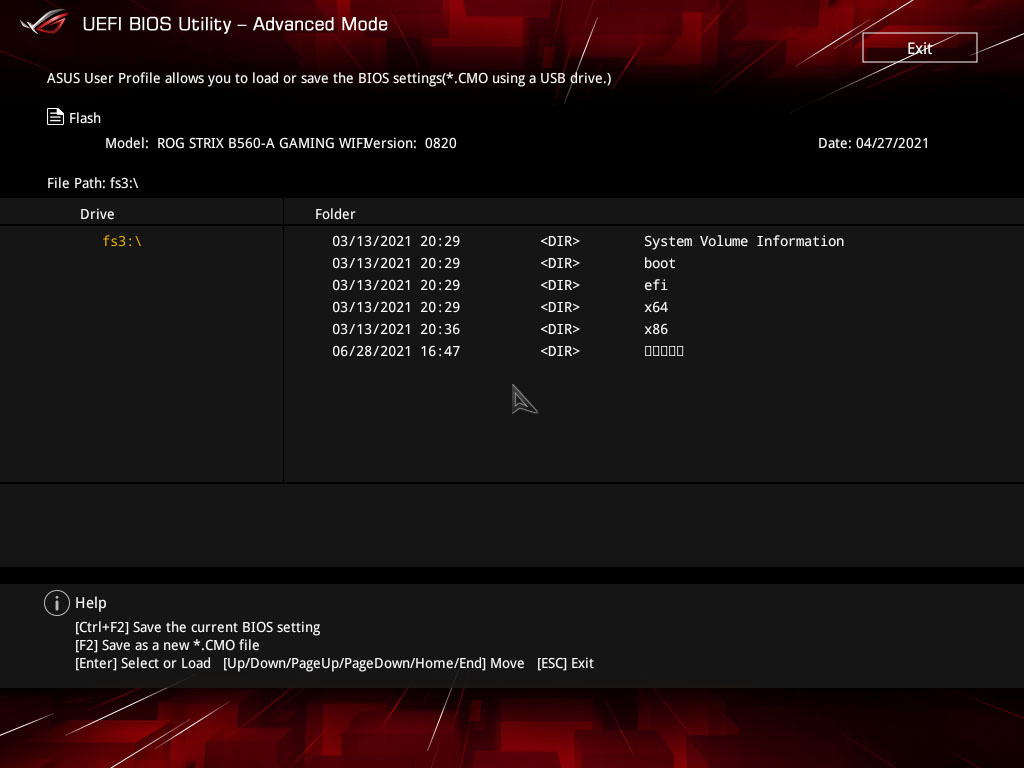Image resolution: width=1024 pixels, height=768 pixels.
Task: Click the DIR tag of System Volume Information
Action: 560,241
